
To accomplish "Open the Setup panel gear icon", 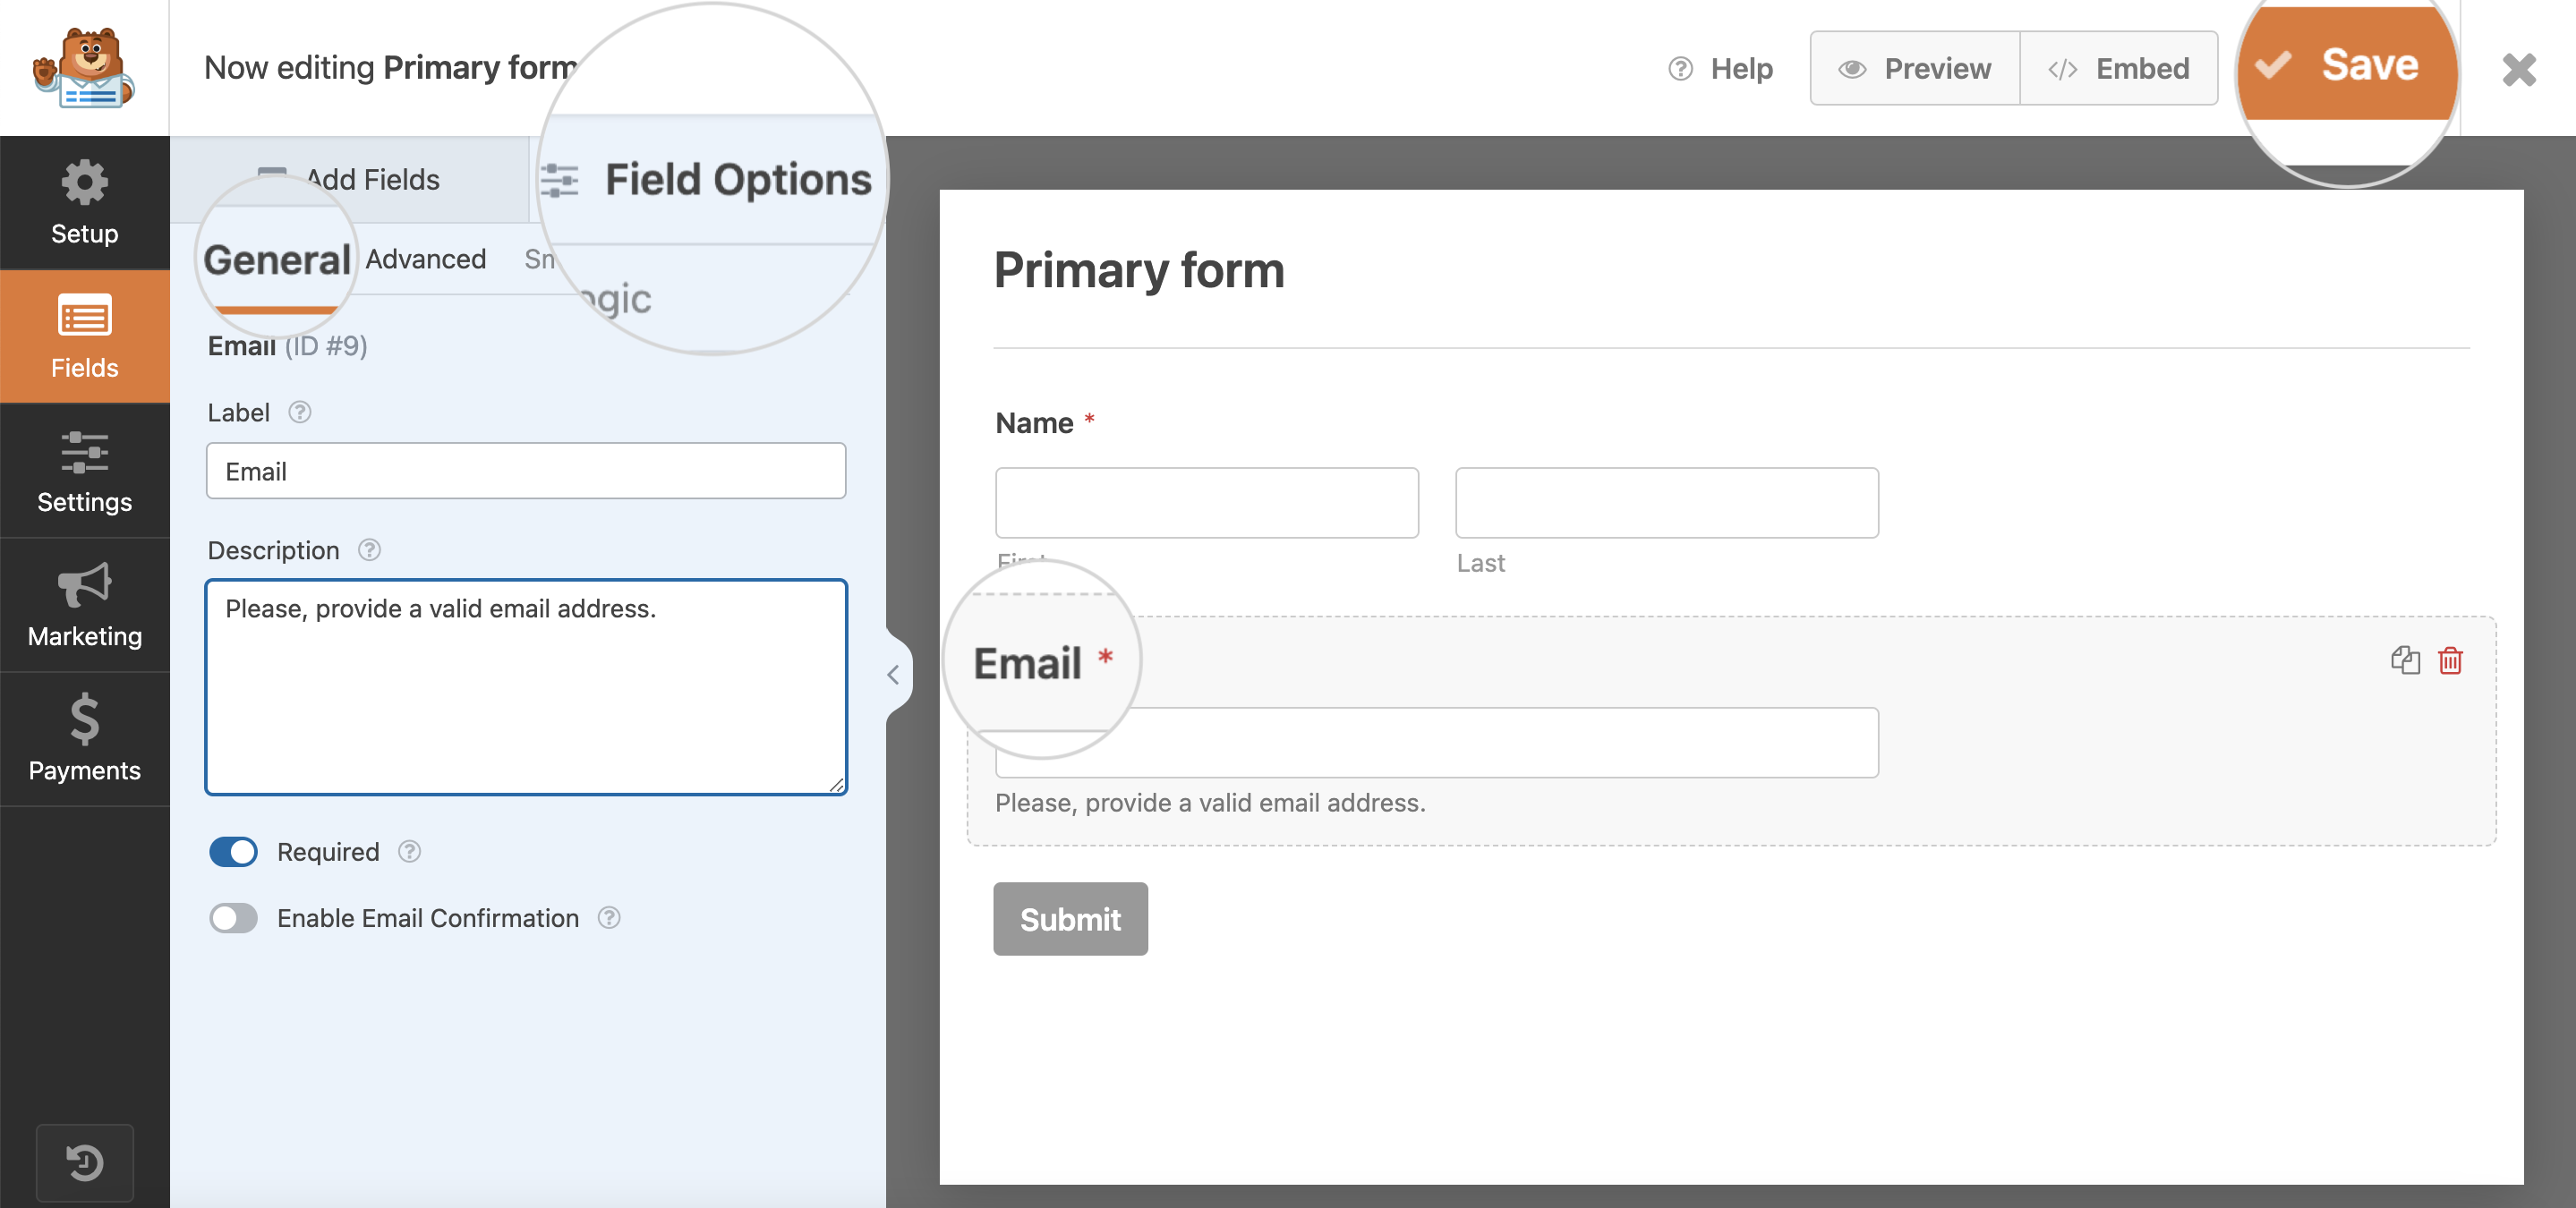I will (84, 202).
